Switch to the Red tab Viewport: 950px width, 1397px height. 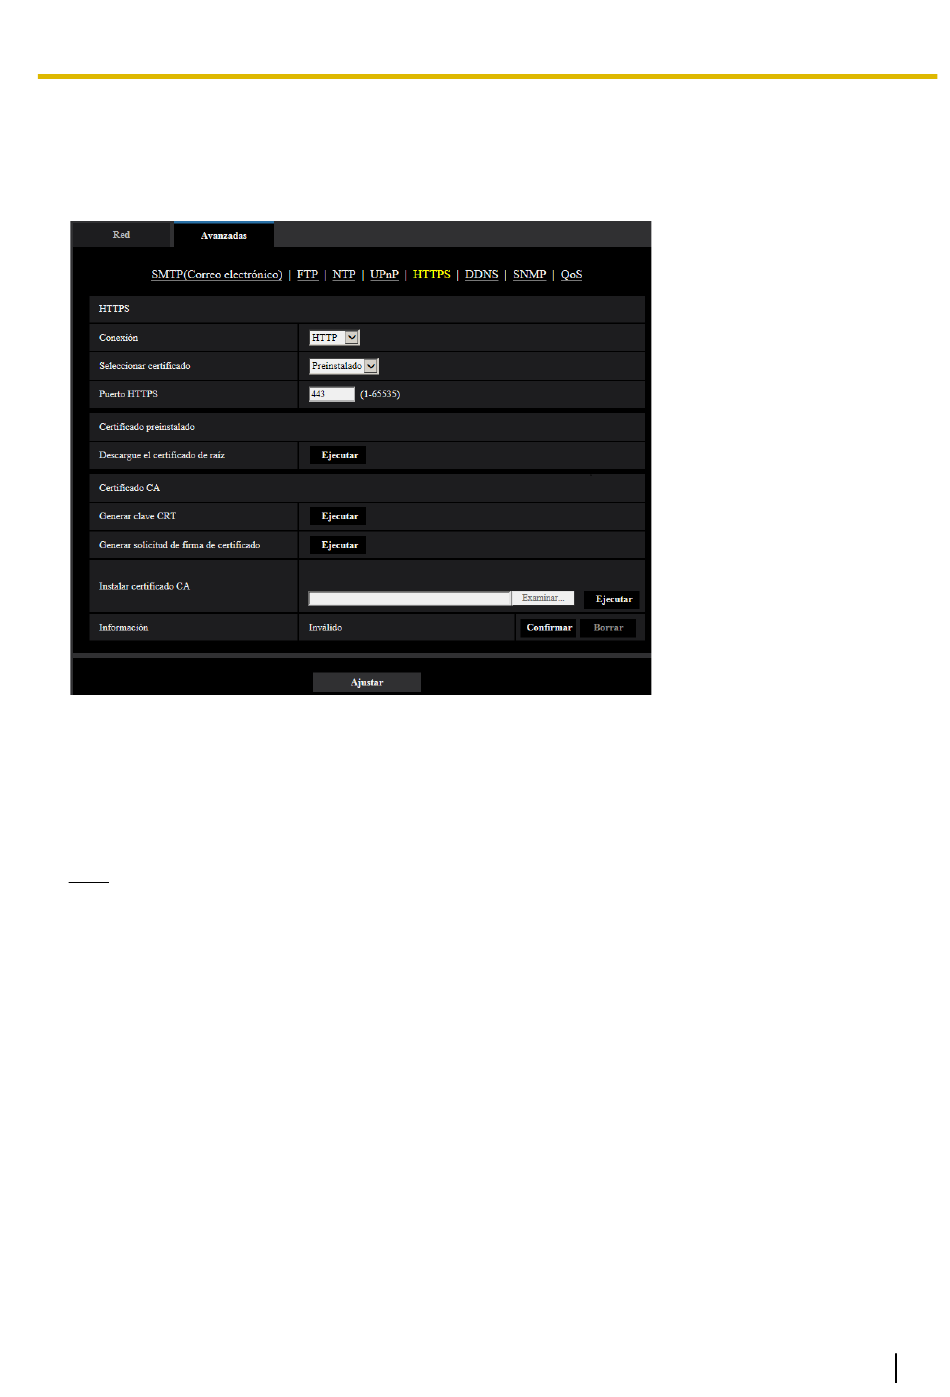(x=122, y=235)
